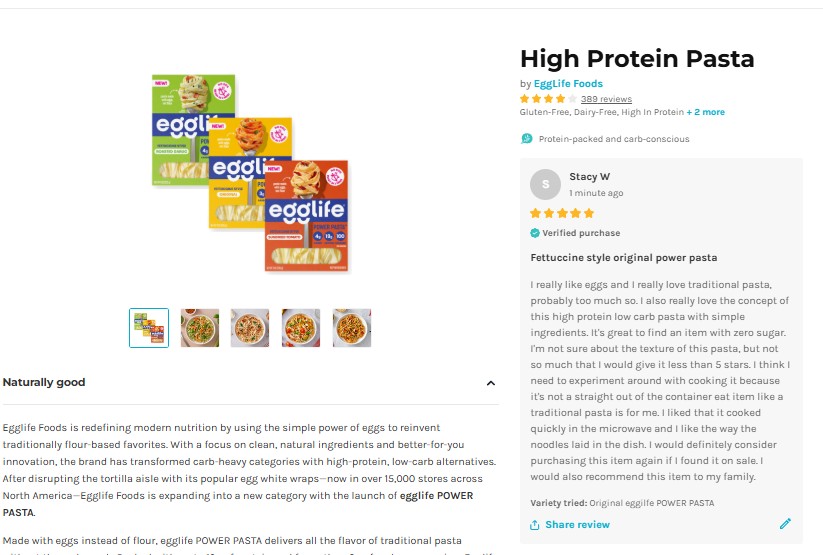This screenshot has height=555, width=823.
Task: Click Stacy W's avatar circle
Action: click(545, 184)
